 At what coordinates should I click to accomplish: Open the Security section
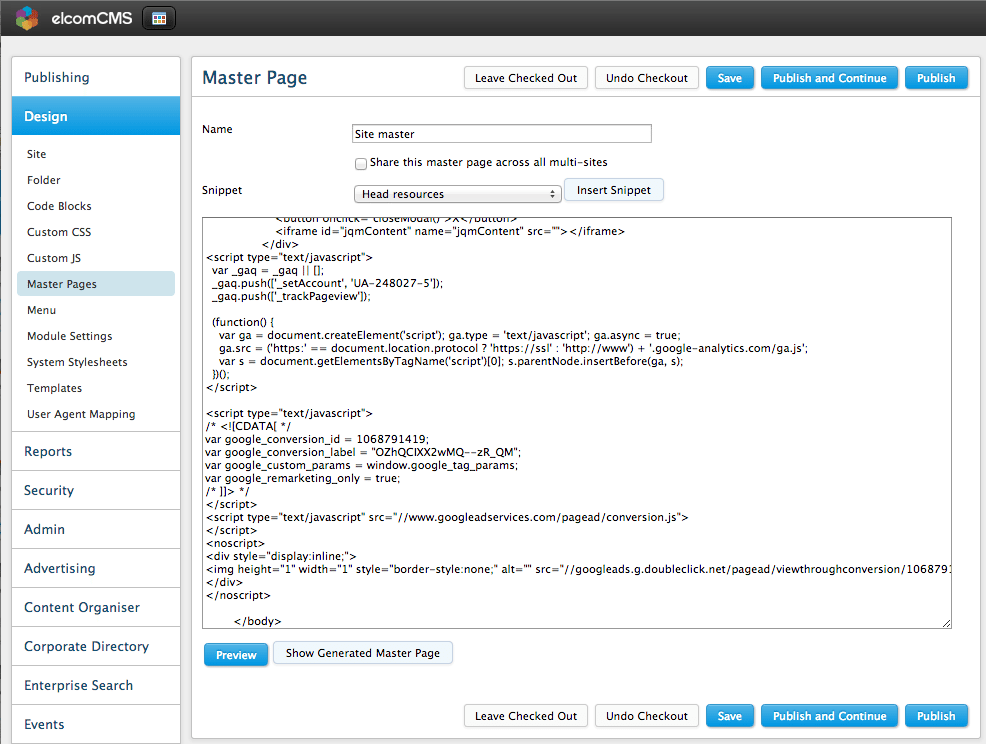click(x=48, y=490)
